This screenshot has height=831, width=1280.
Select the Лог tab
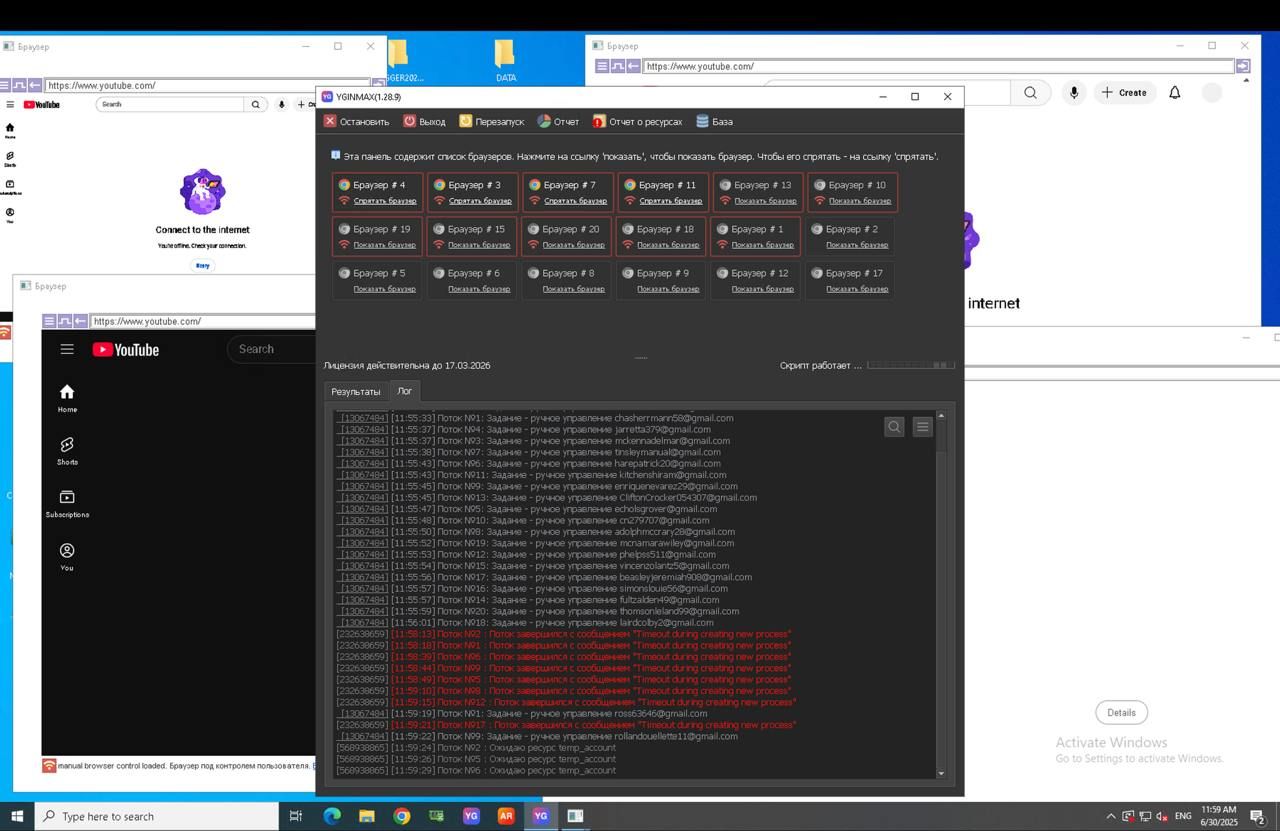pyautogui.click(x=404, y=391)
